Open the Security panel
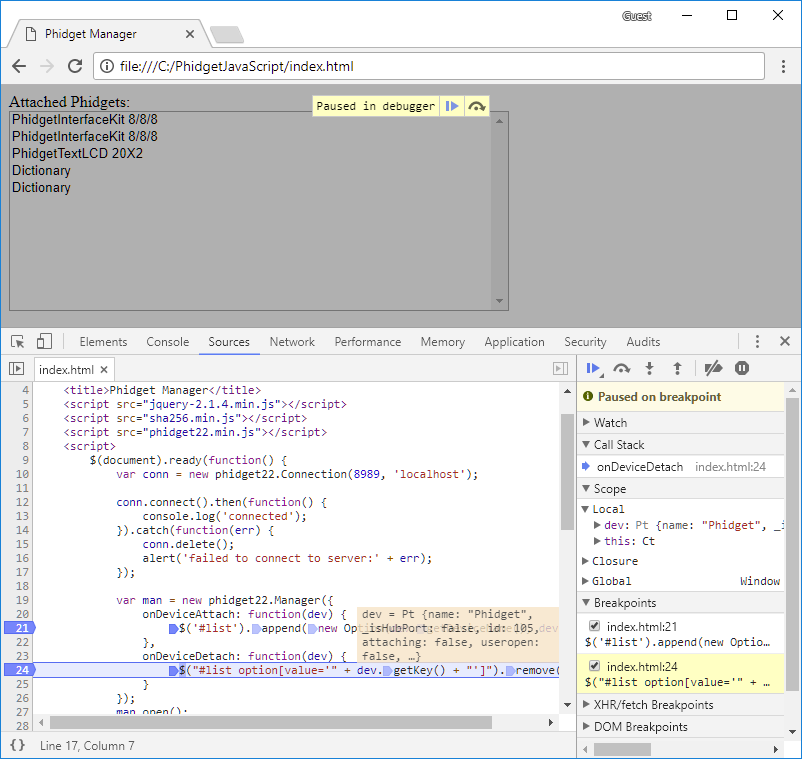Viewport: 802px width, 759px height. click(585, 342)
